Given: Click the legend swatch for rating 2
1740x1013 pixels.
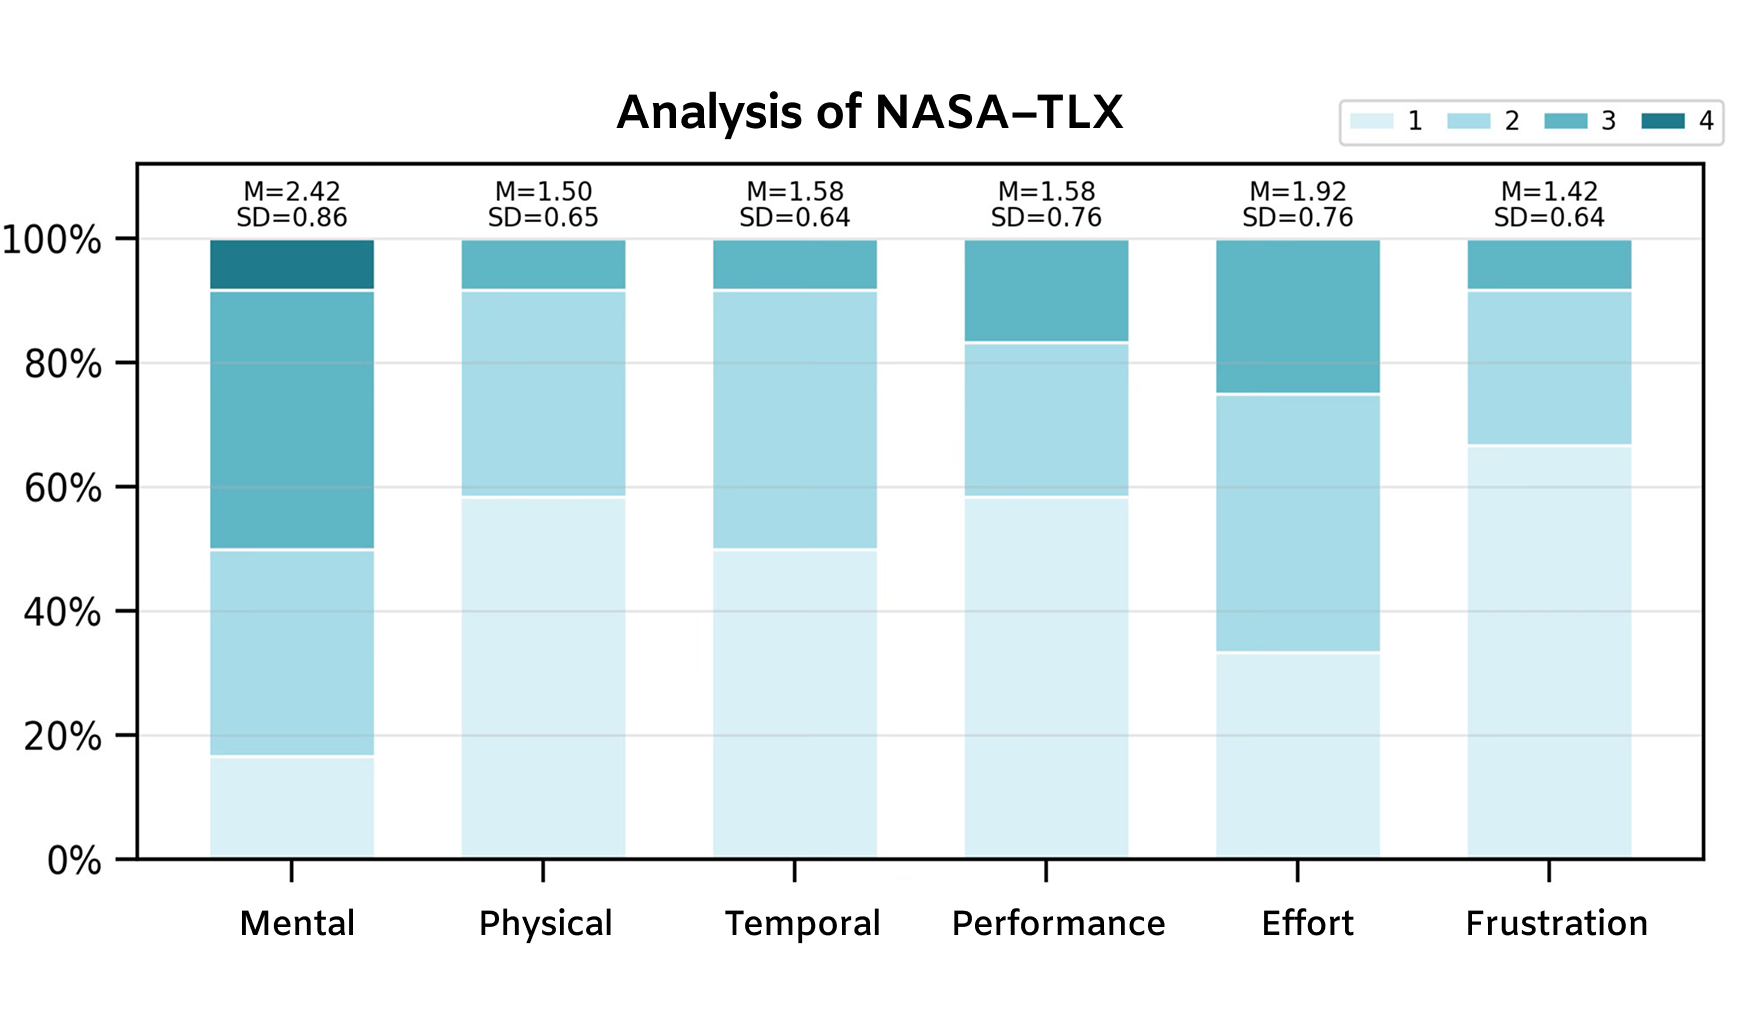Looking at the screenshot, I should pos(1468,121).
